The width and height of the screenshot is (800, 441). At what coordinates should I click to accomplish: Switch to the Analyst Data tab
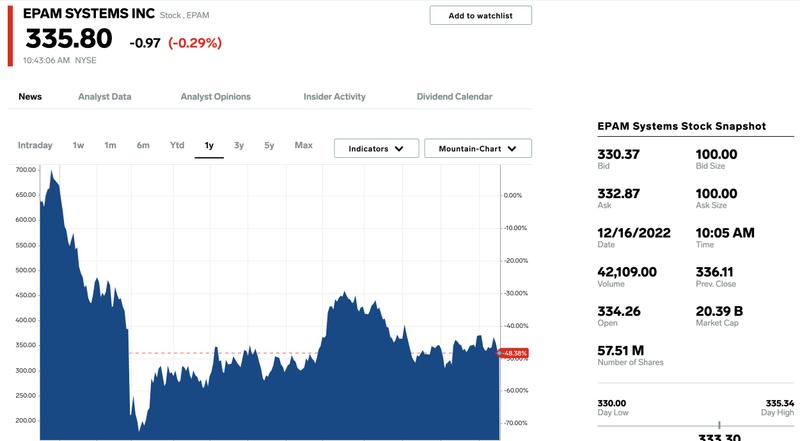[x=105, y=96]
